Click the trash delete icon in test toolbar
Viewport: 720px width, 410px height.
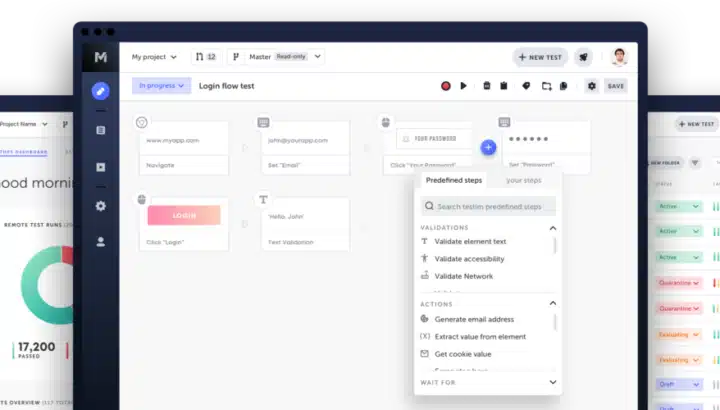(487, 86)
